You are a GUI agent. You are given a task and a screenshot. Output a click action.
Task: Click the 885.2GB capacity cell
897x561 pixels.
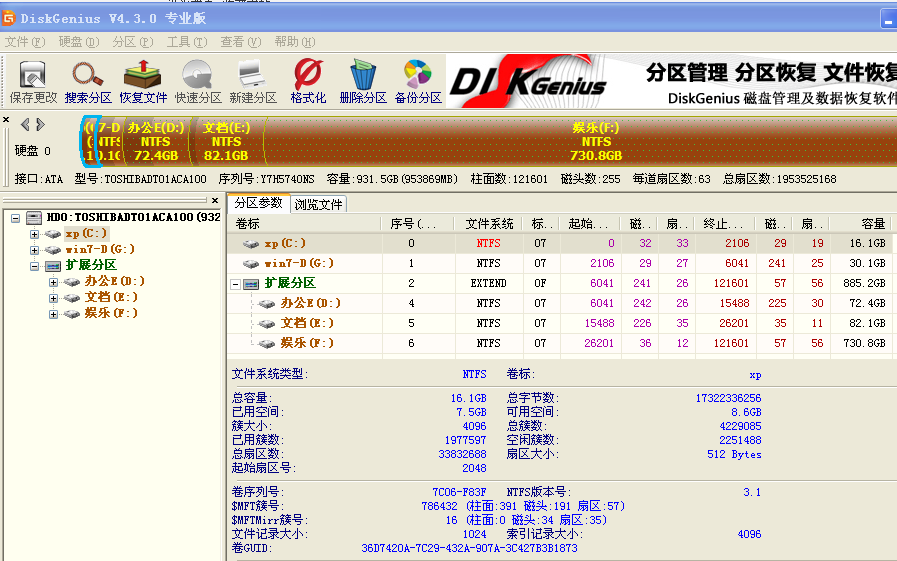[x=864, y=284]
